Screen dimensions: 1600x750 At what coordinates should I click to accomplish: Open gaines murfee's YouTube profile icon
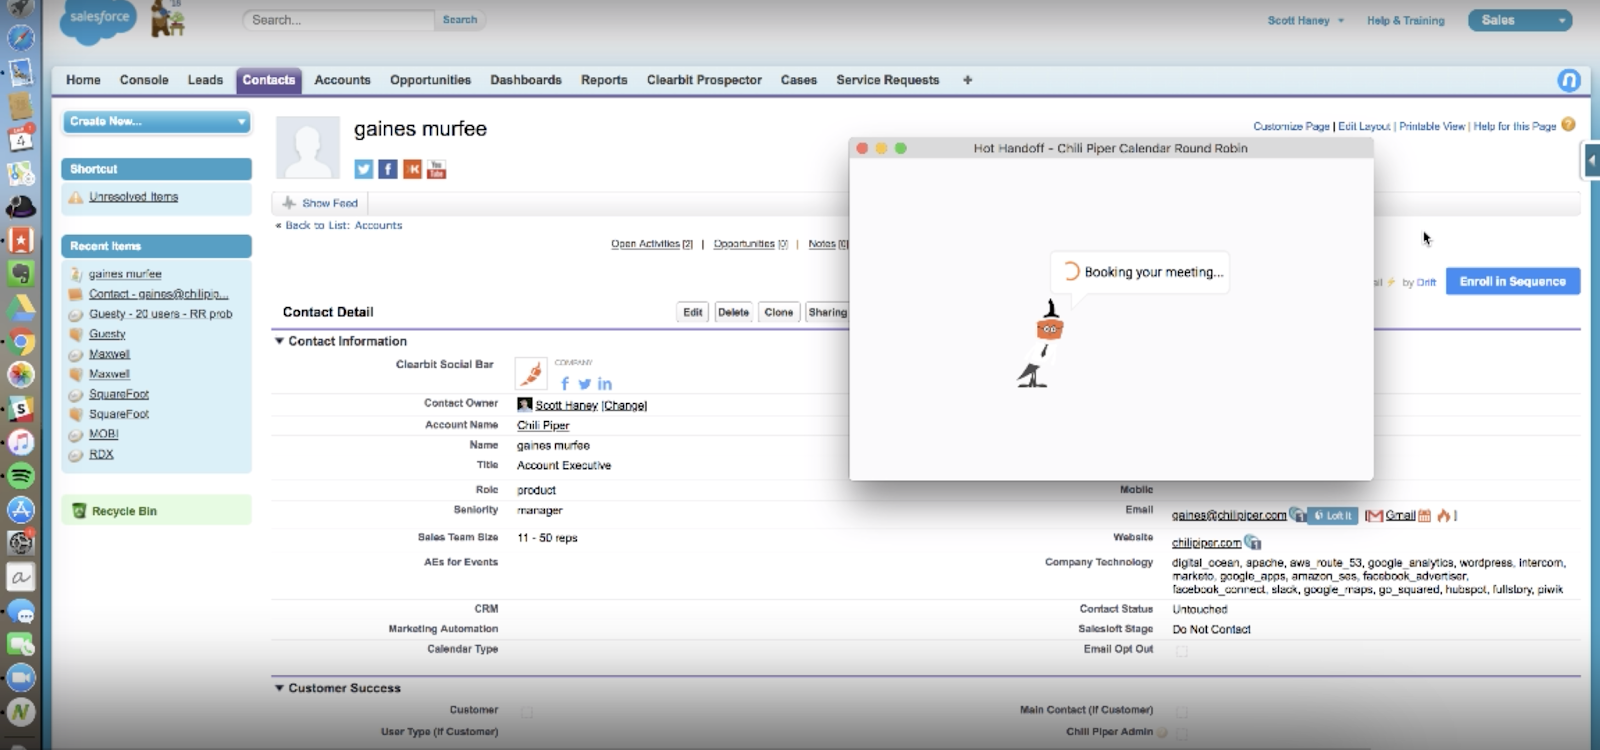point(436,169)
